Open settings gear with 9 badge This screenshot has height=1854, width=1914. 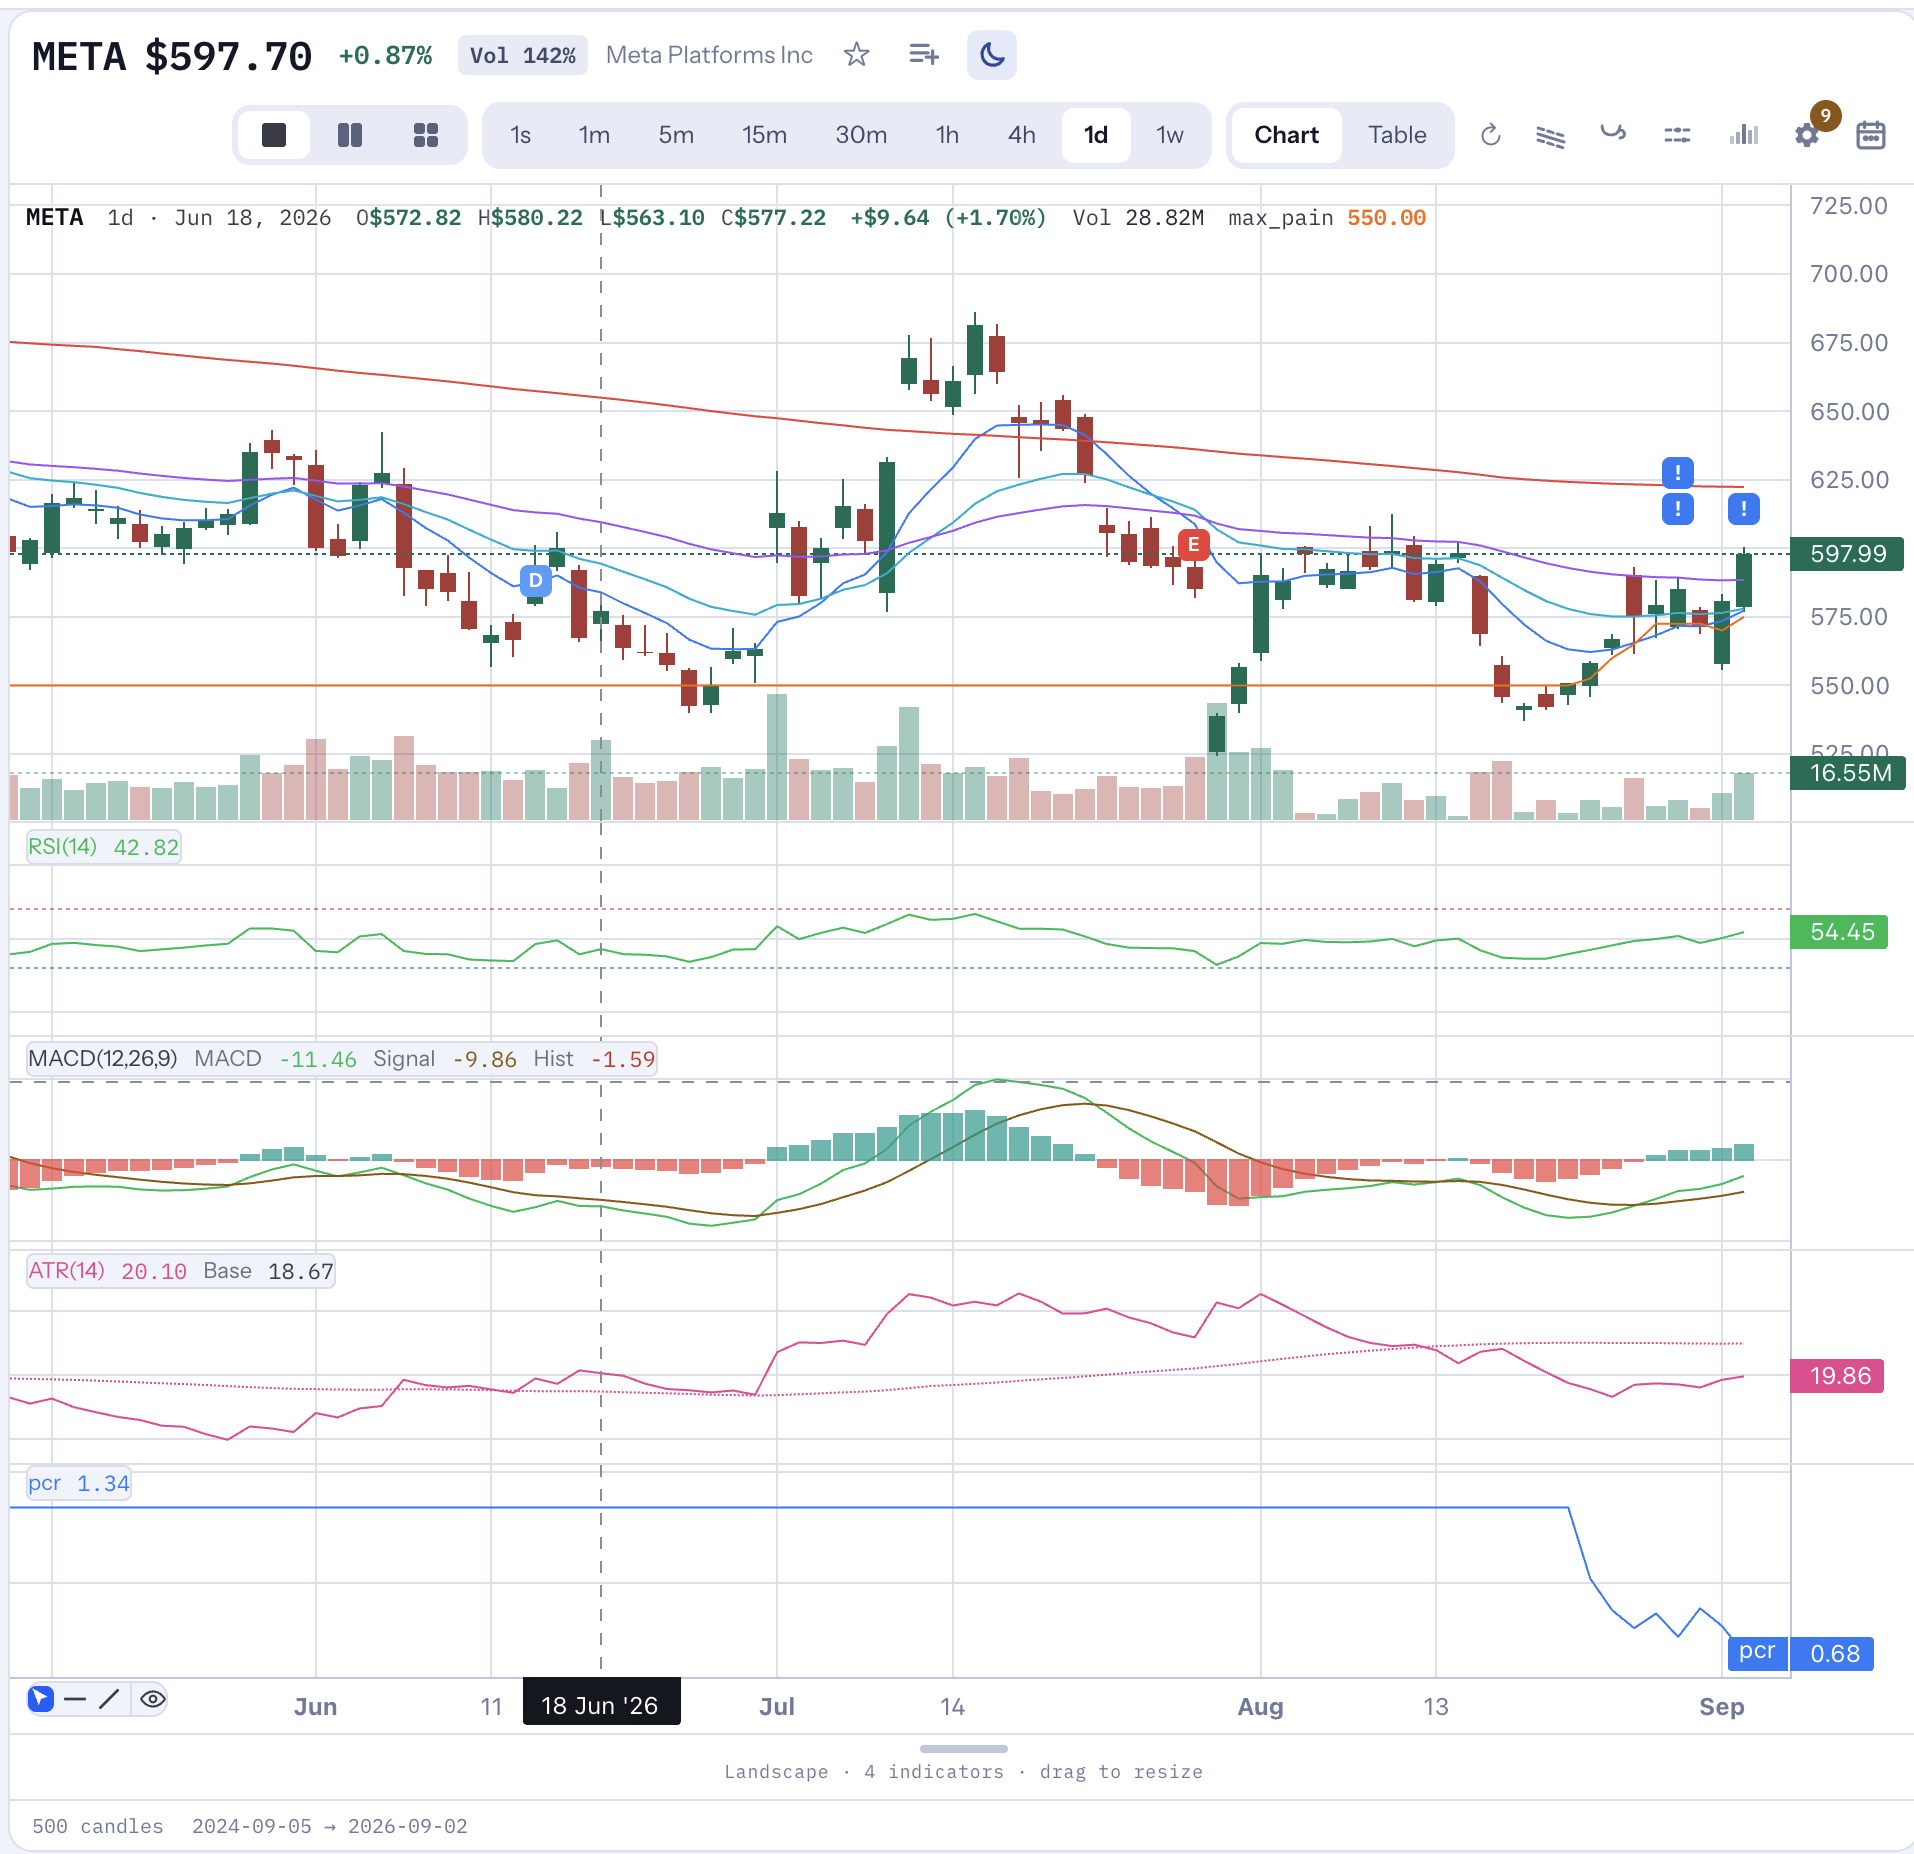(x=1807, y=135)
